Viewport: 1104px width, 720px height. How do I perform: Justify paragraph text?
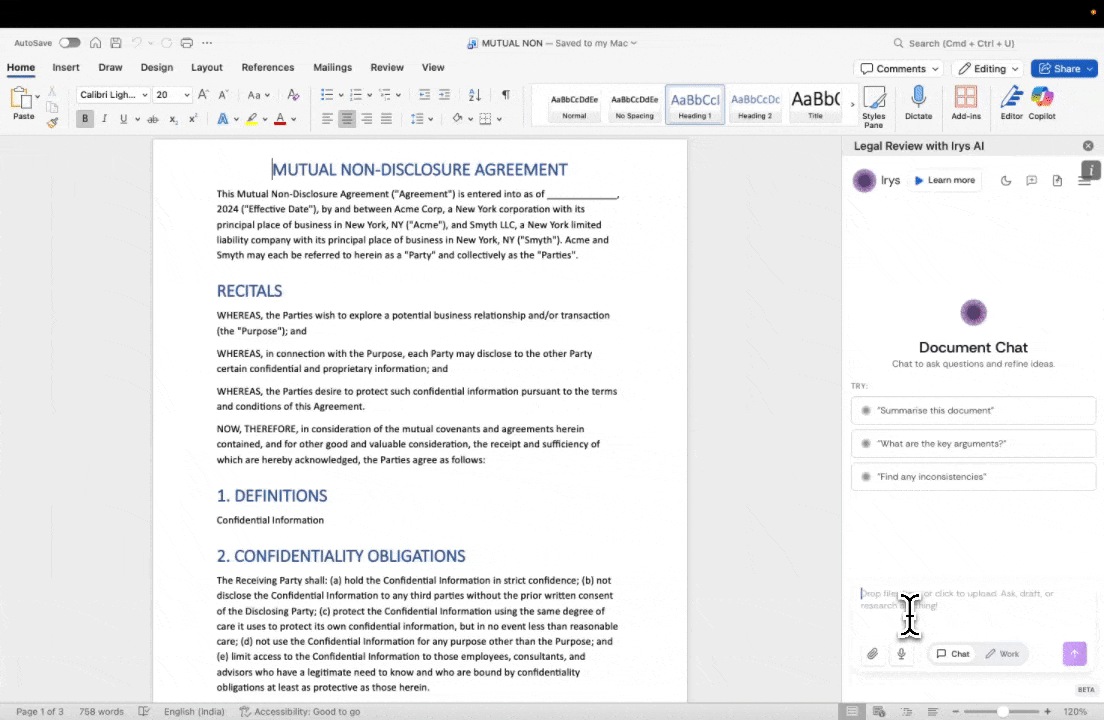386,119
